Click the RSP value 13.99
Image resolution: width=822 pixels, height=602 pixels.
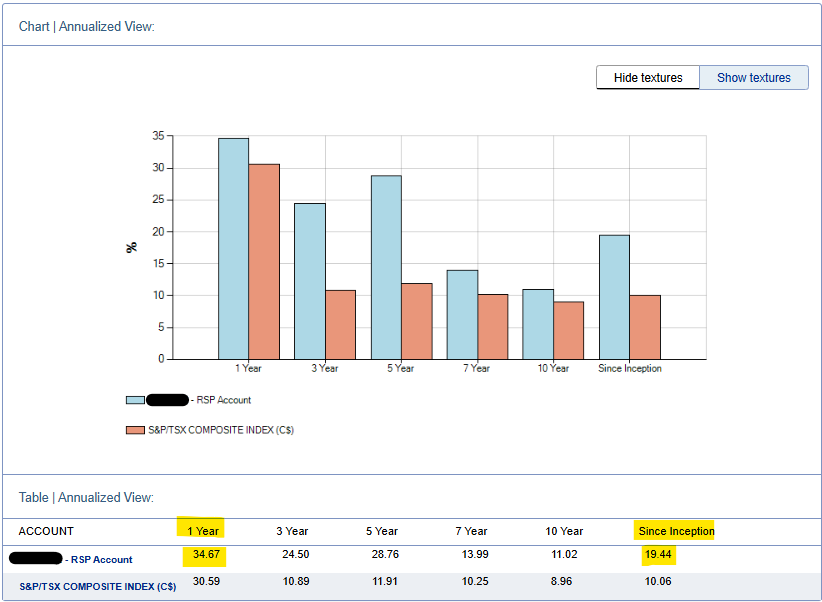pyautogui.click(x=475, y=554)
